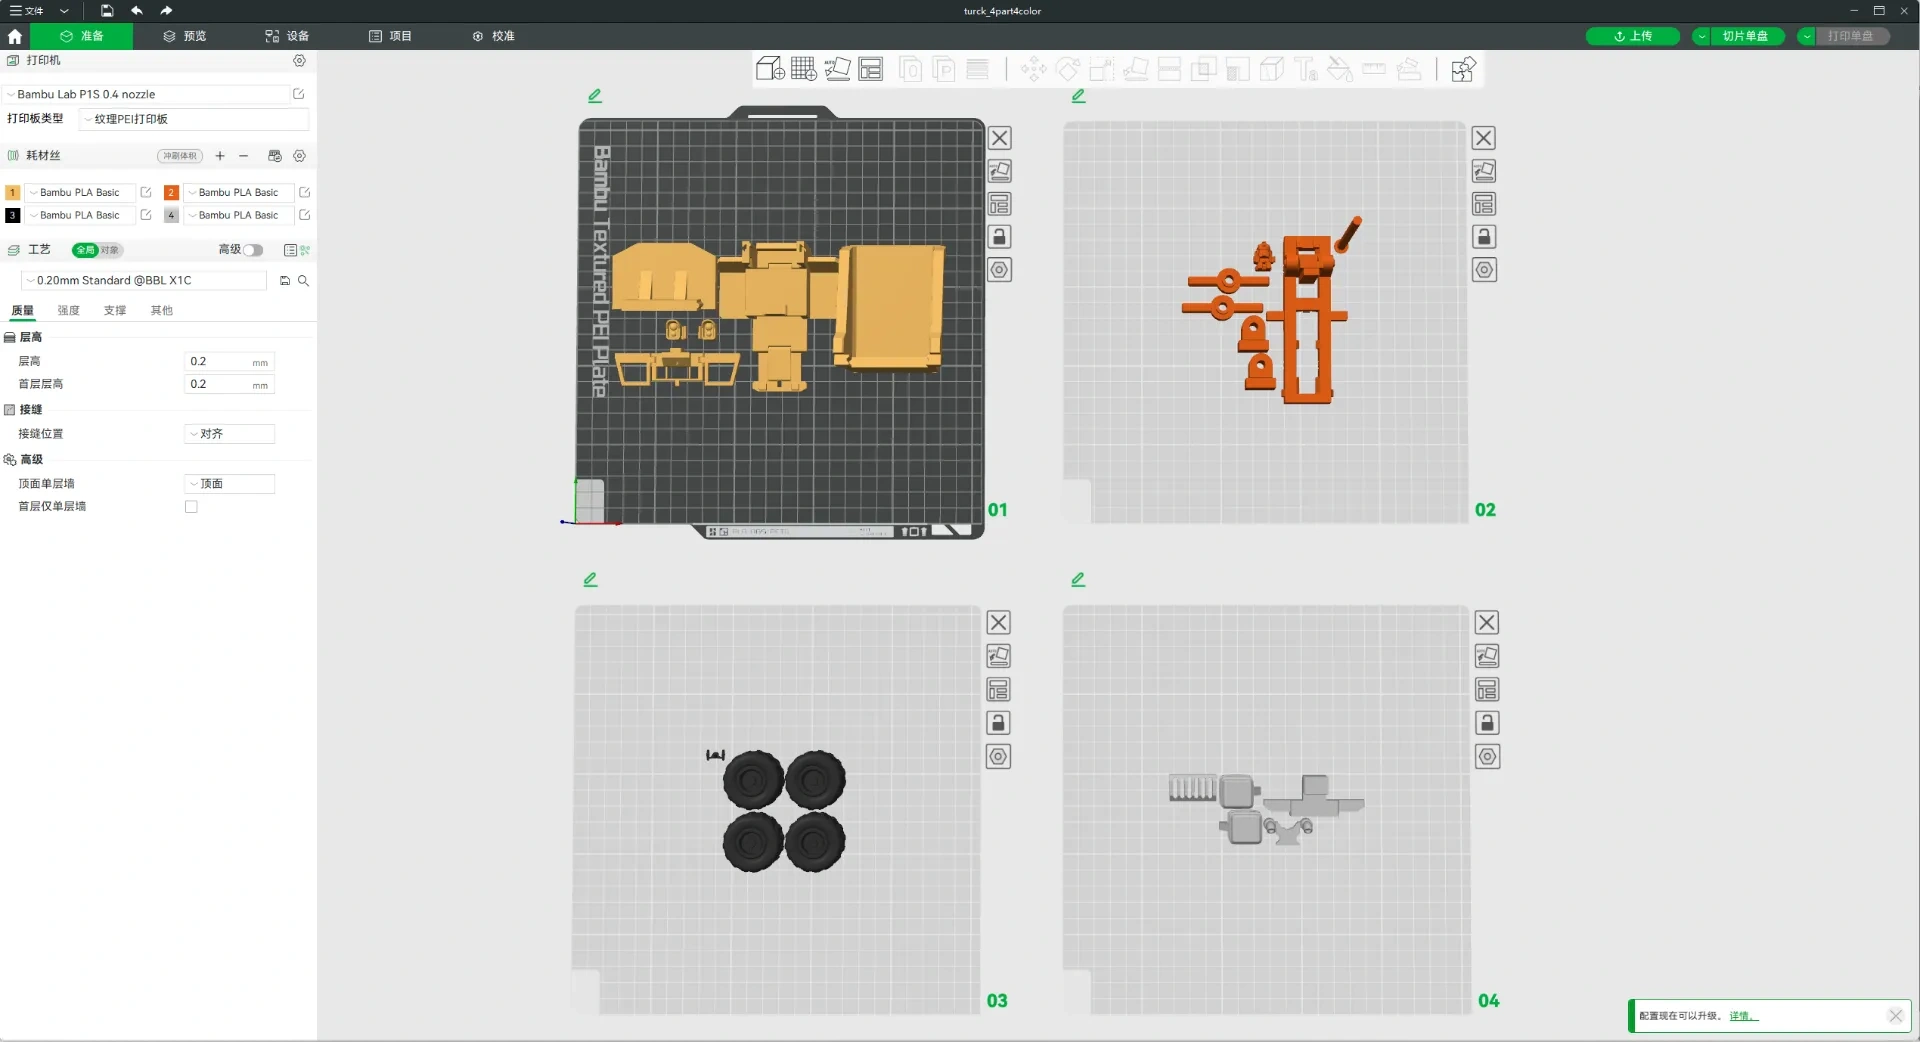Image resolution: width=1920 pixels, height=1042 pixels.
Task: Click the Arrange all objects icon
Action: click(871, 69)
